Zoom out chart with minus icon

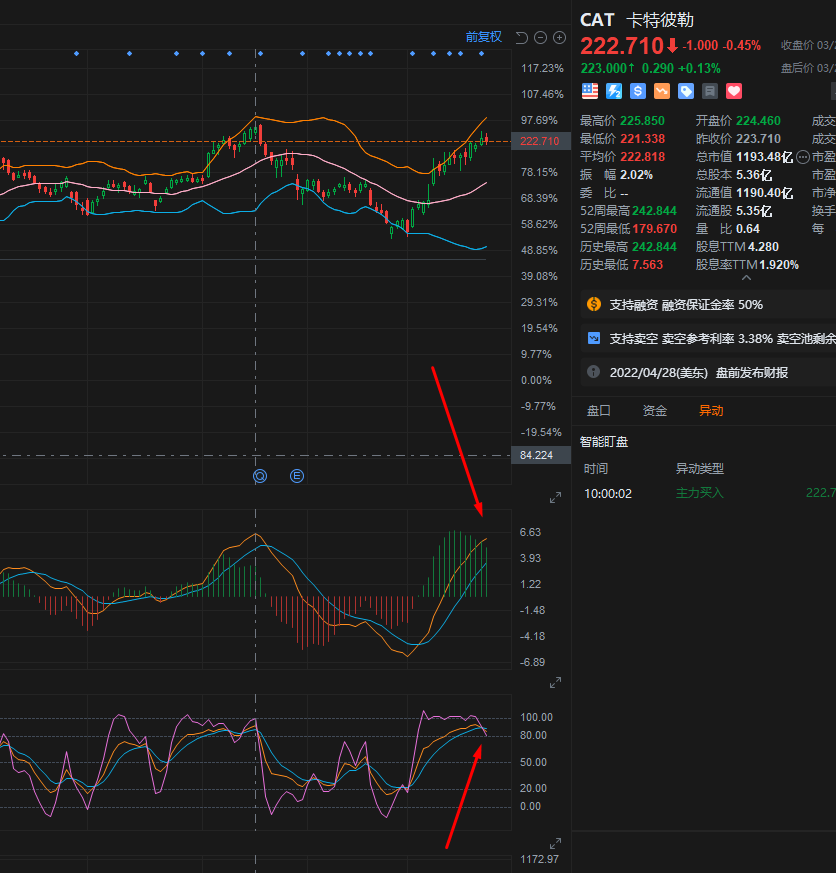point(540,37)
